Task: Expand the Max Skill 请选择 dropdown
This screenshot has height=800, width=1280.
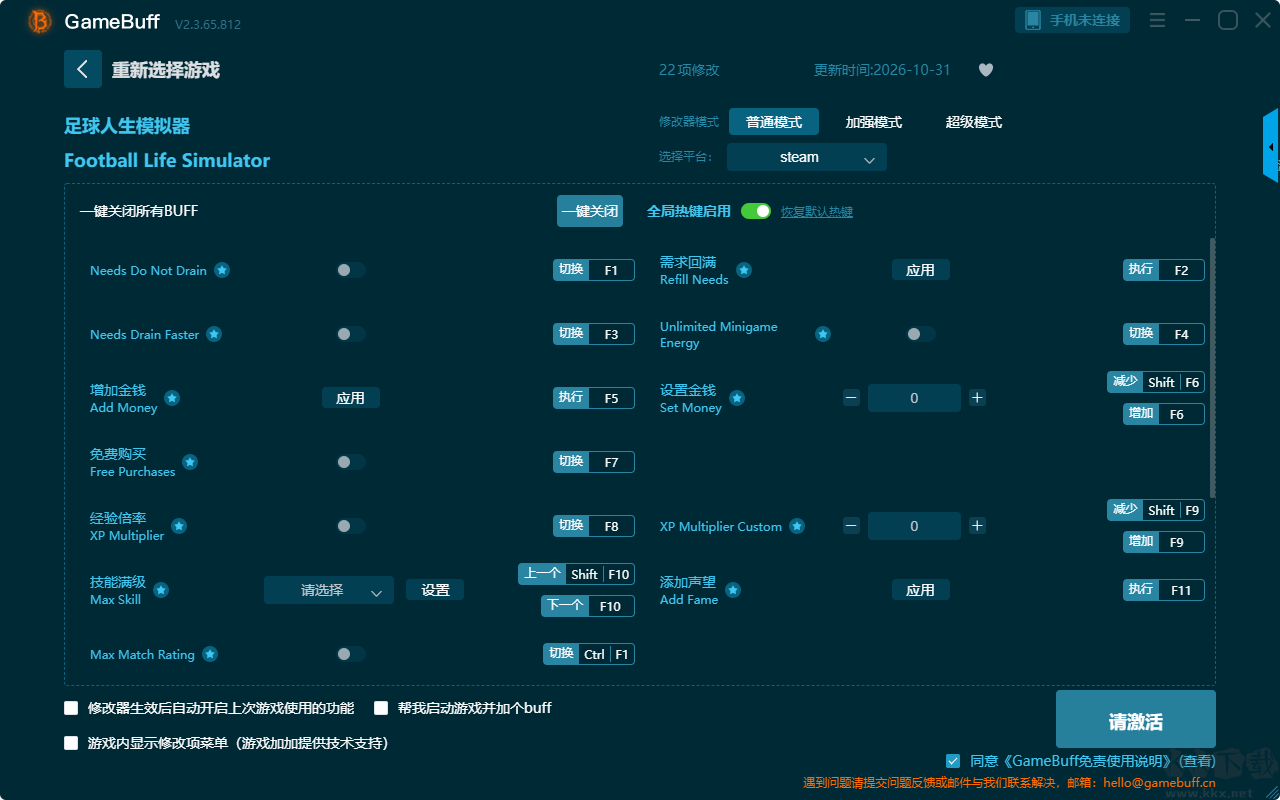Action: pos(329,590)
